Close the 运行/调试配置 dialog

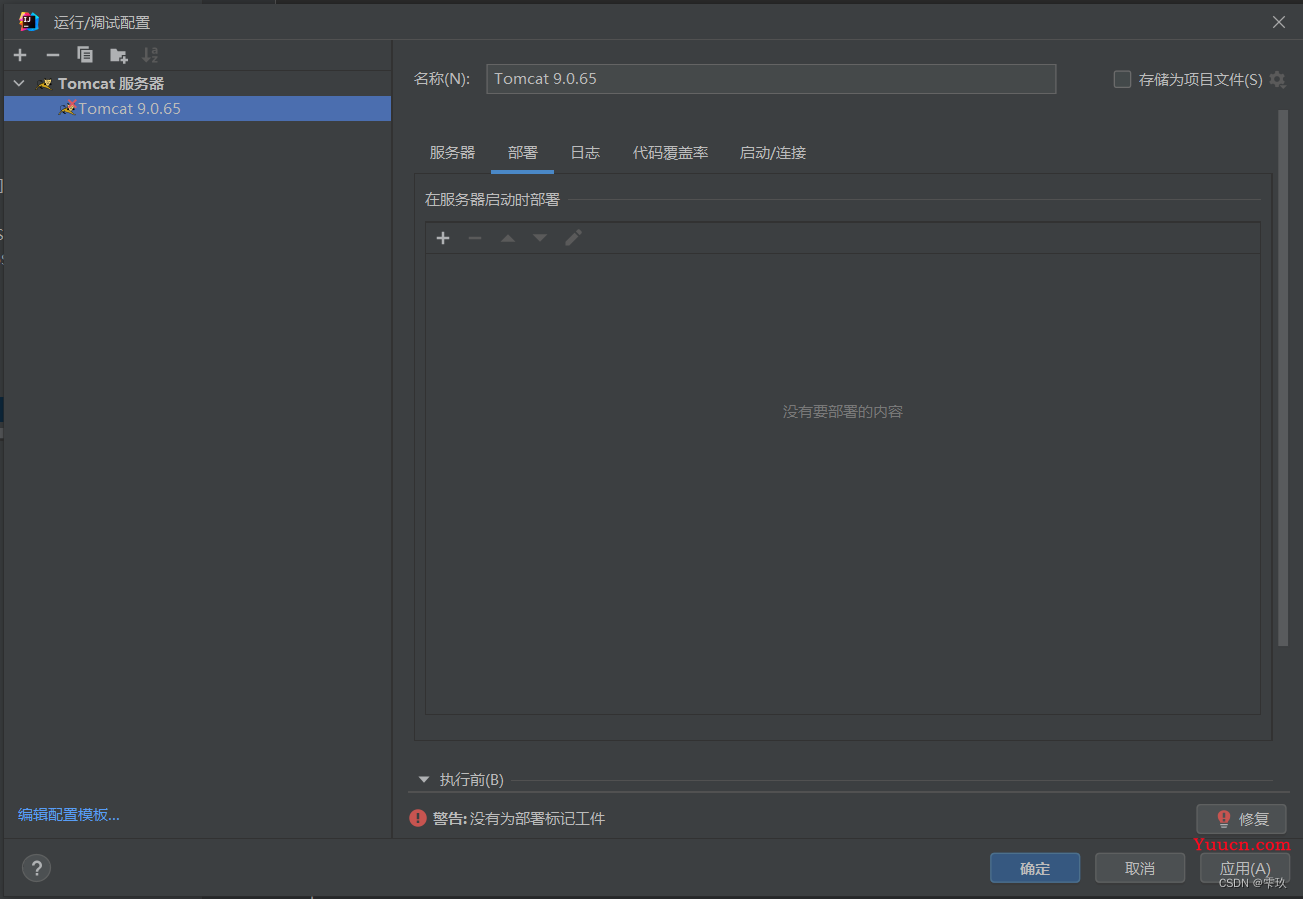[1279, 22]
